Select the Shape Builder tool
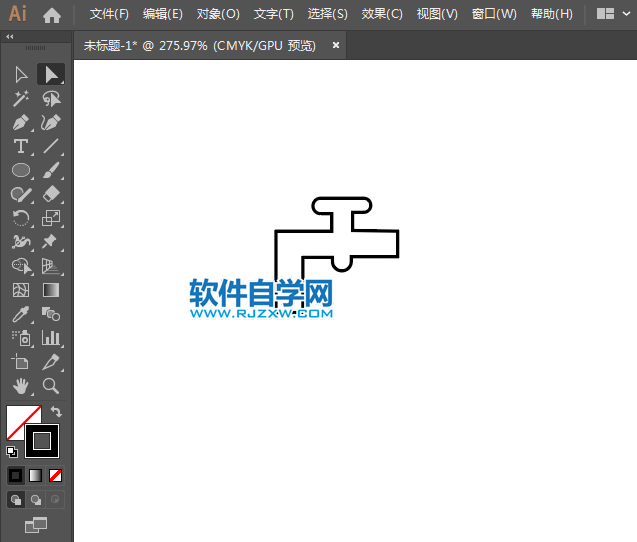Screen dimensions: 637x542 [21, 266]
